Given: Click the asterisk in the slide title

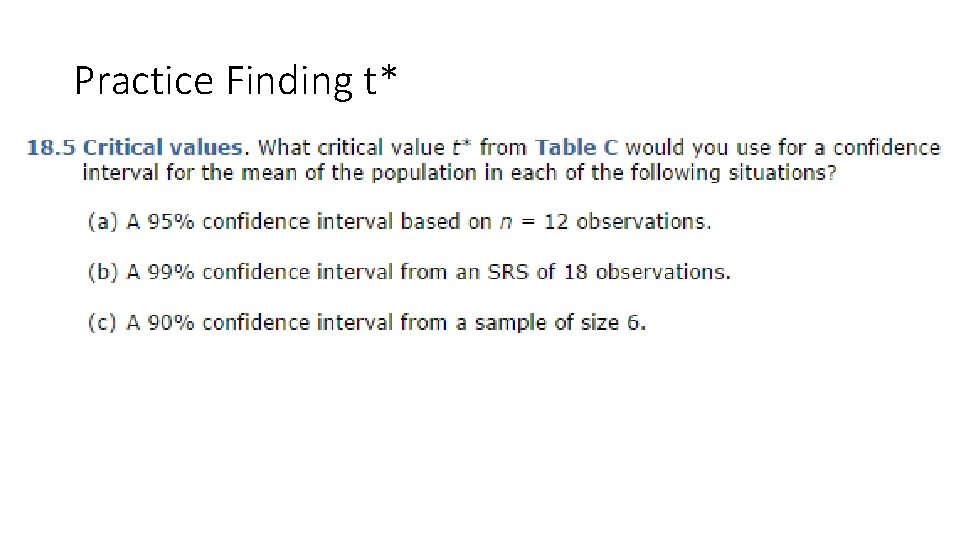Looking at the screenshot, I should point(388,75).
